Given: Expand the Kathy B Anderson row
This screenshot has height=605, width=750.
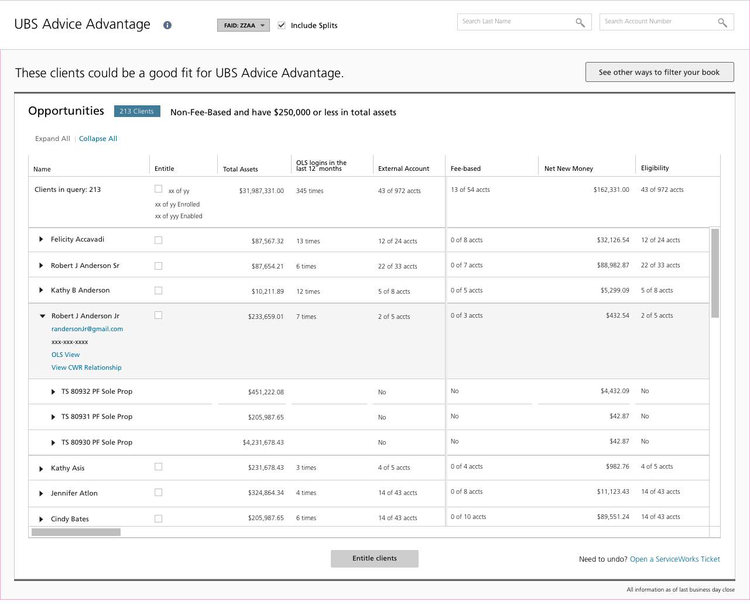Looking at the screenshot, I should (x=41, y=290).
